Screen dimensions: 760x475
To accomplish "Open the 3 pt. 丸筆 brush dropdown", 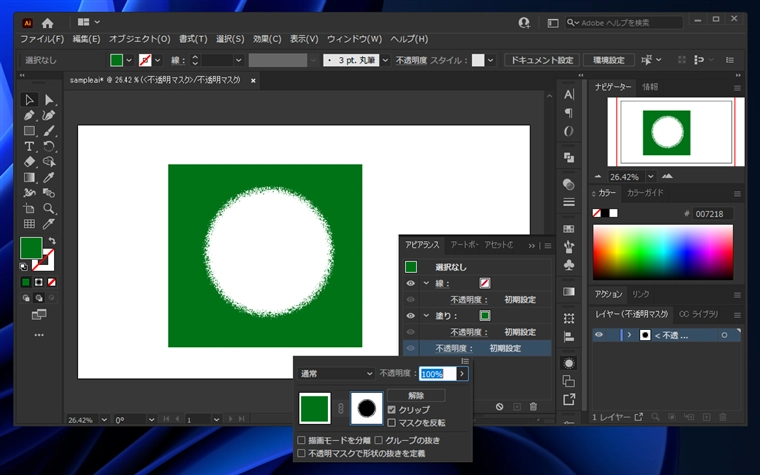I will click(385, 60).
